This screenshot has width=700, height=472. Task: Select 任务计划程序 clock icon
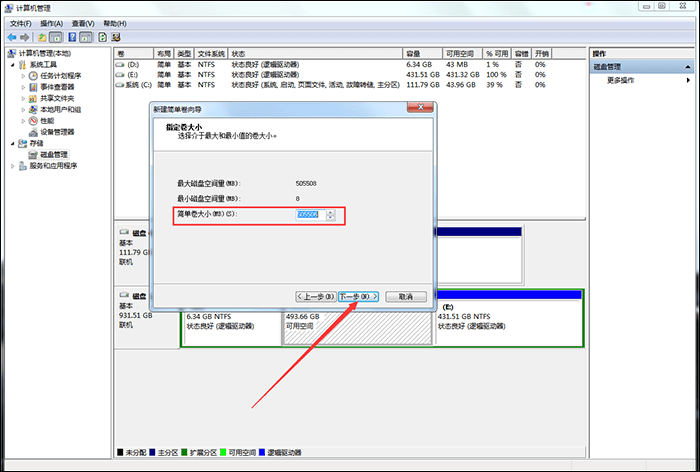[33, 76]
